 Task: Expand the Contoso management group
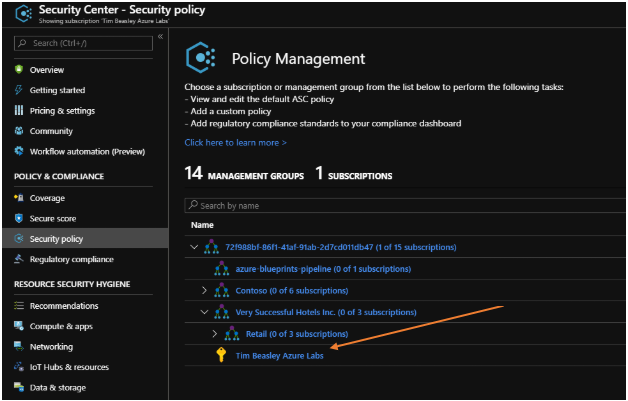coord(204,290)
